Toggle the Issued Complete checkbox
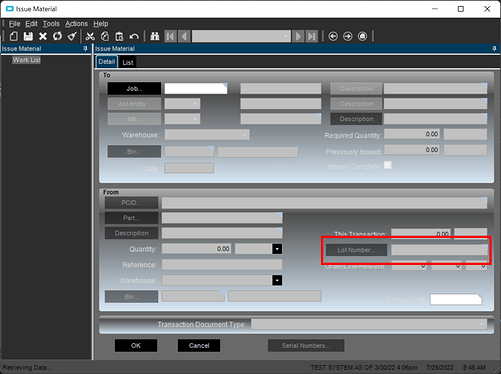 coord(388,165)
